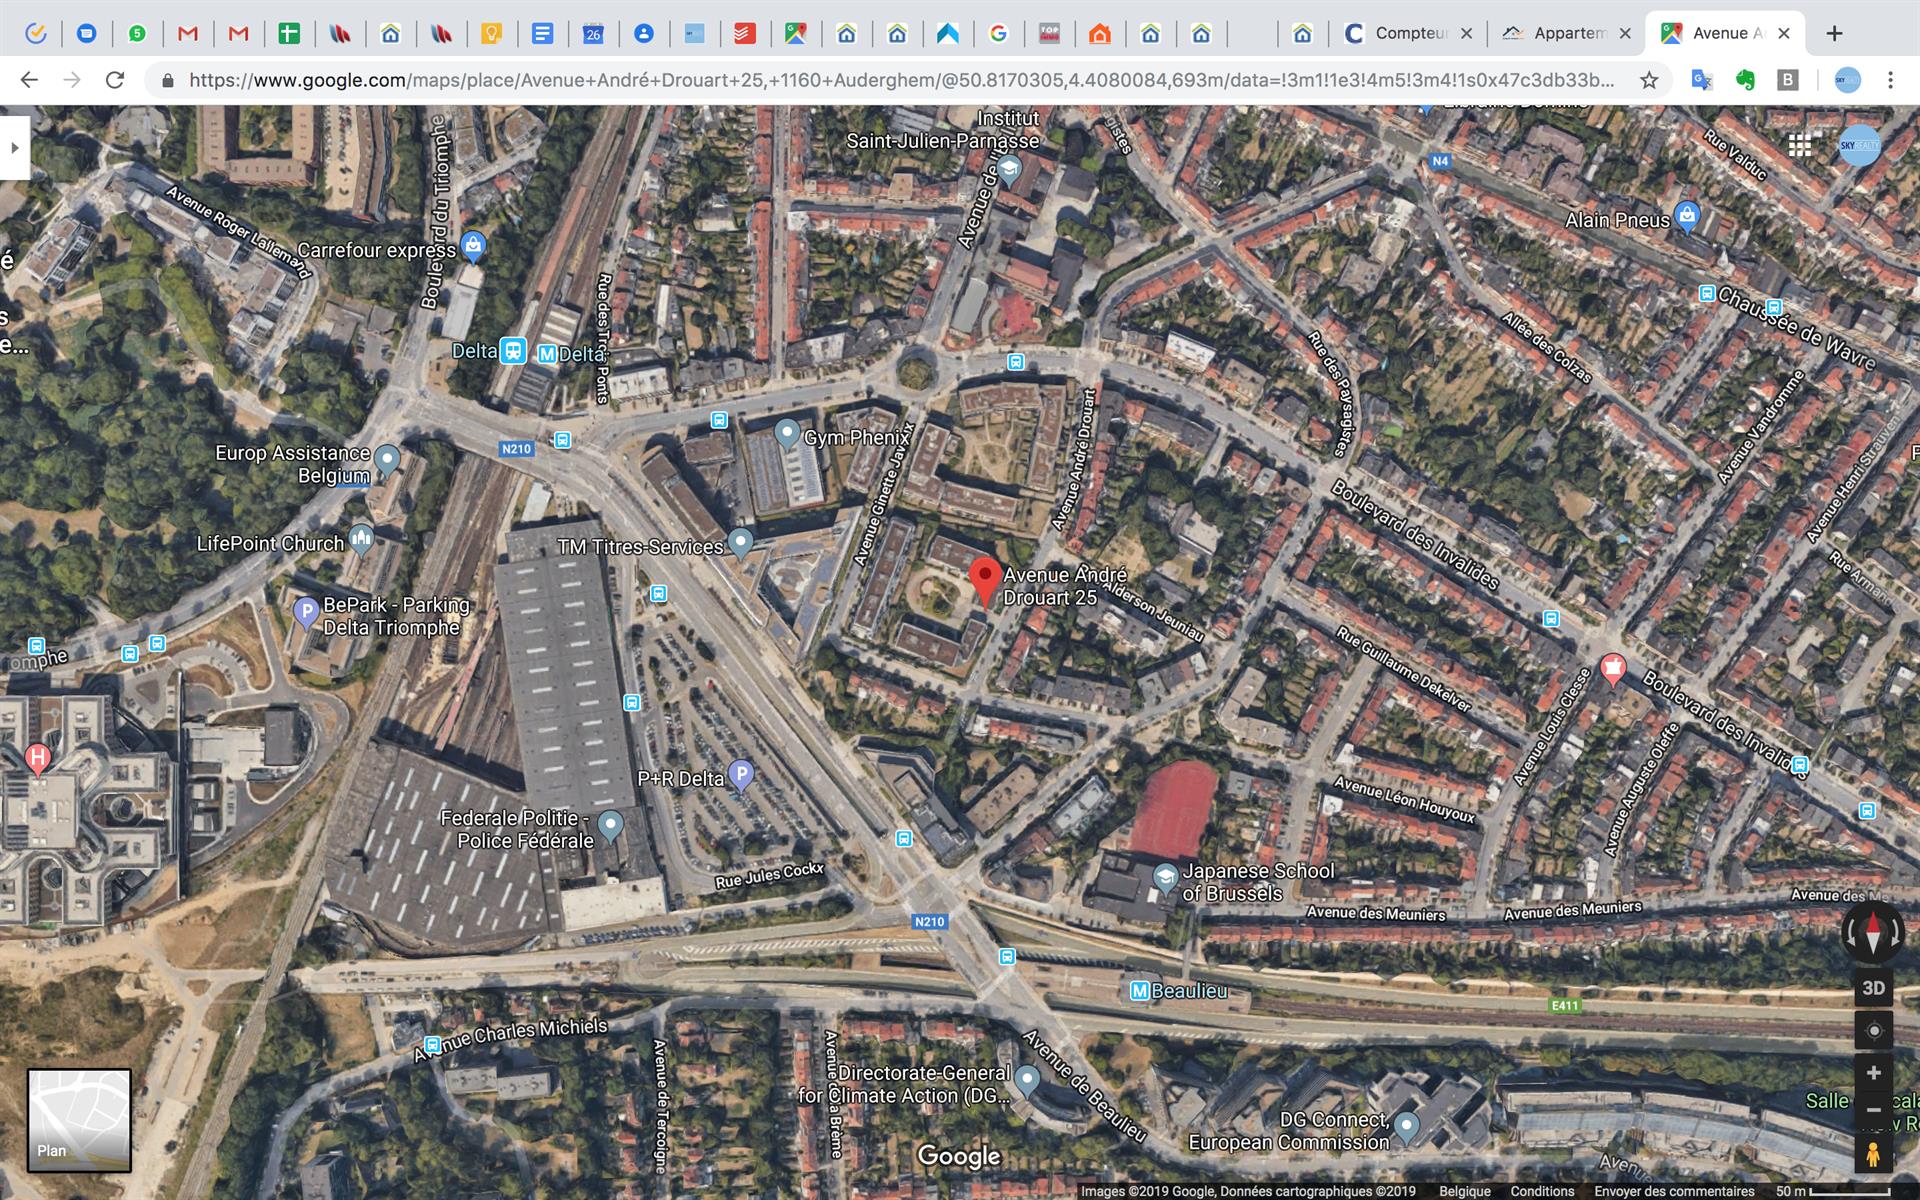Expand the collapsed side panel arrow
Image resolution: width=1920 pixels, height=1200 pixels.
14,148
